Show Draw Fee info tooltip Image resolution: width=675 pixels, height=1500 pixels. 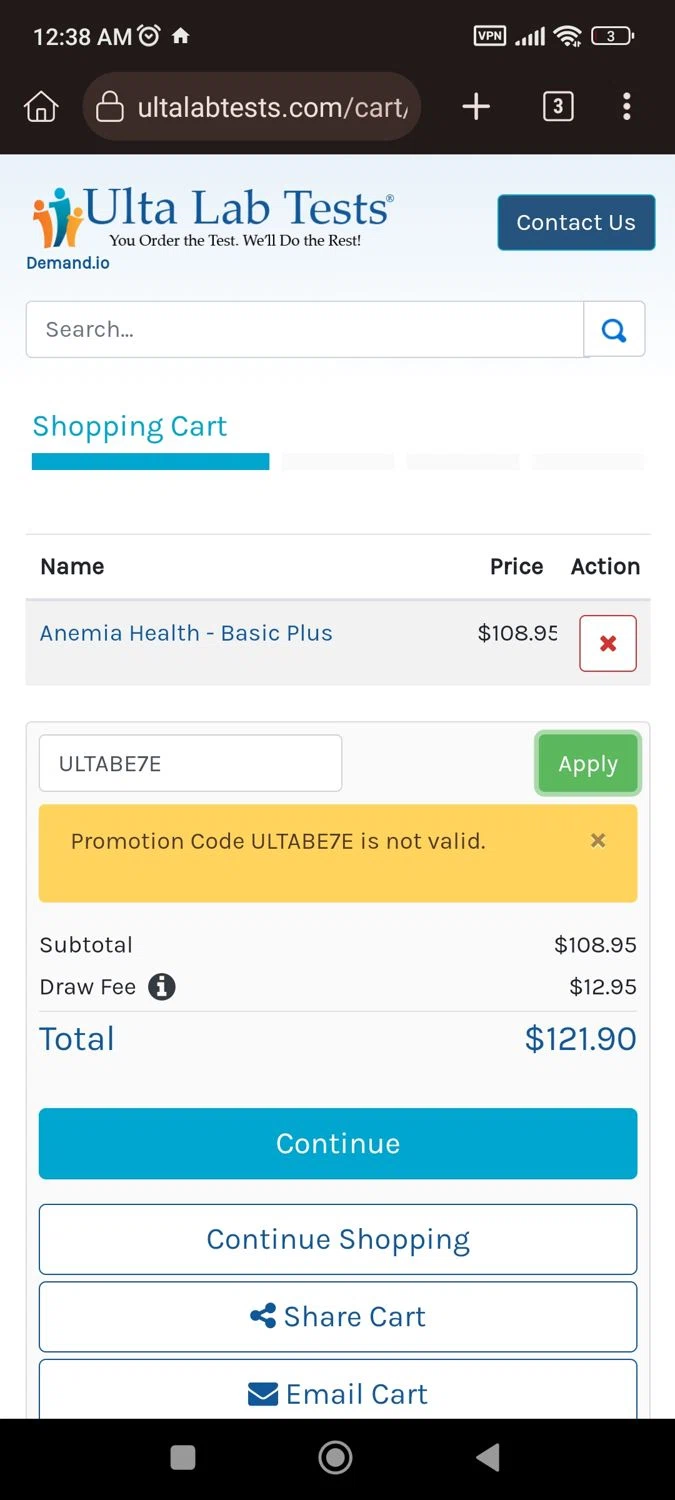(x=162, y=987)
